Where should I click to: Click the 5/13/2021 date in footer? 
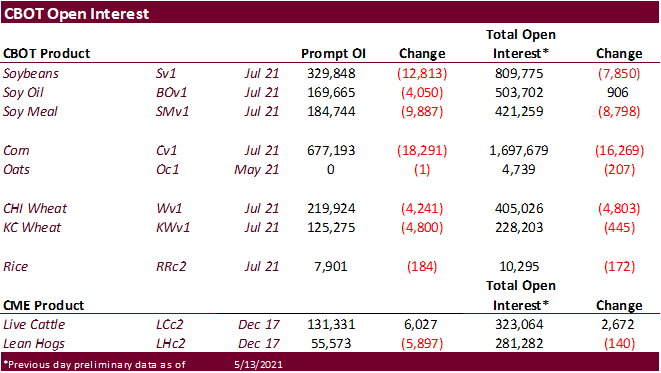258,365
